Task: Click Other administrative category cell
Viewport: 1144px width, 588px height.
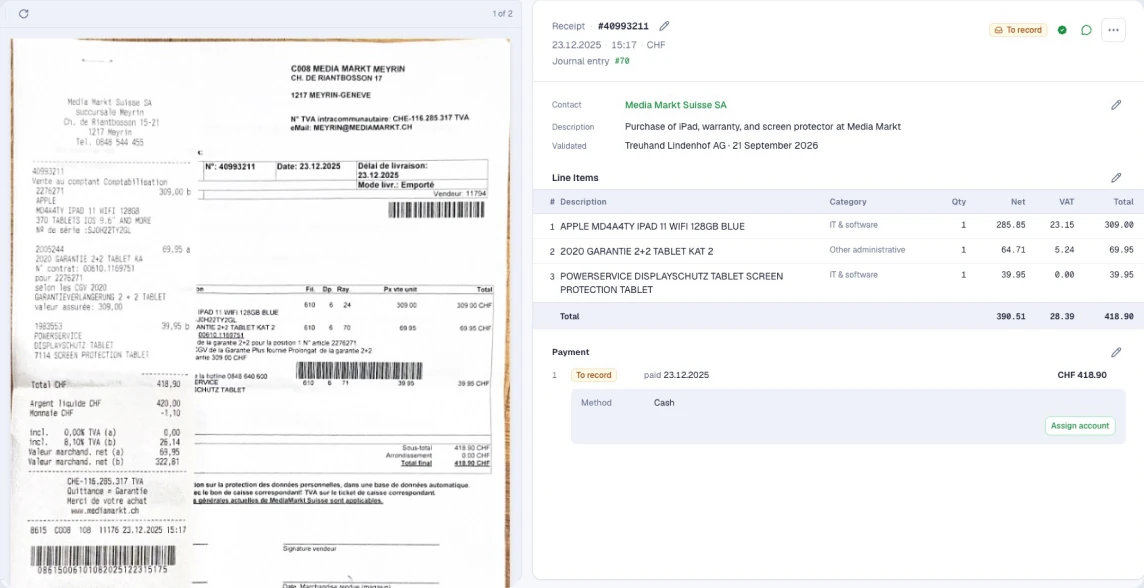Action: click(867, 249)
